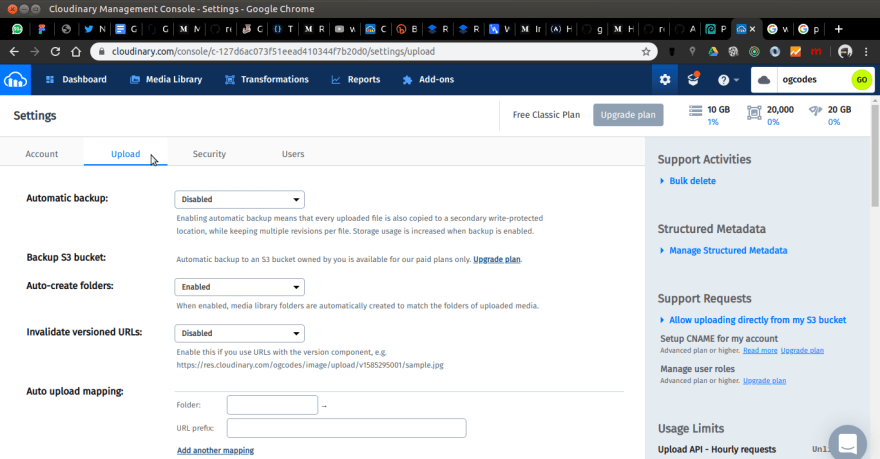Switch to the Security tab
880x459 pixels.
[209, 154]
